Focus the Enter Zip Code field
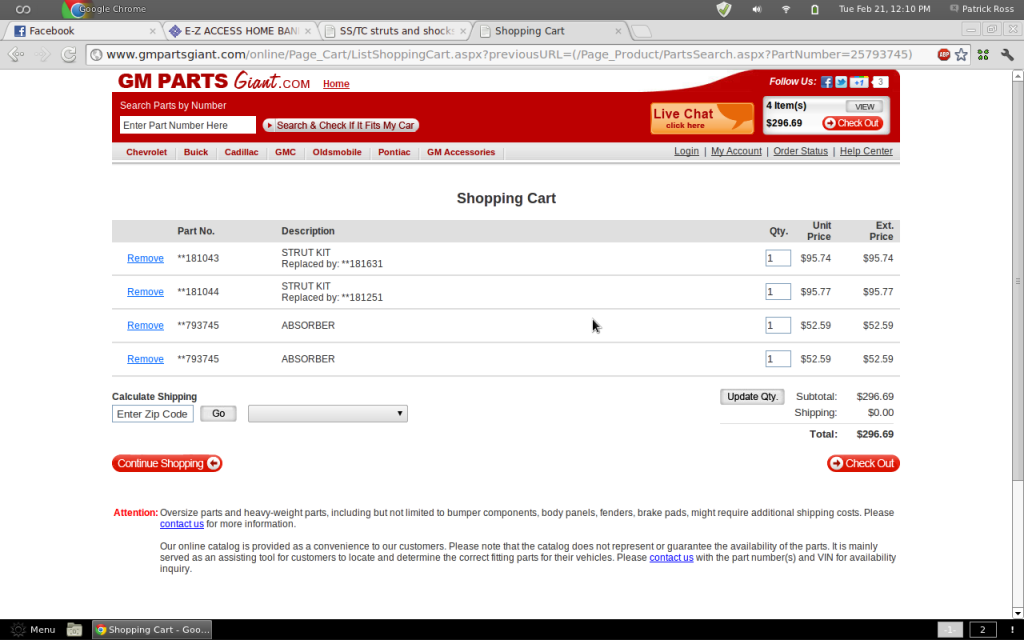The width and height of the screenshot is (1024, 640). click(153, 414)
